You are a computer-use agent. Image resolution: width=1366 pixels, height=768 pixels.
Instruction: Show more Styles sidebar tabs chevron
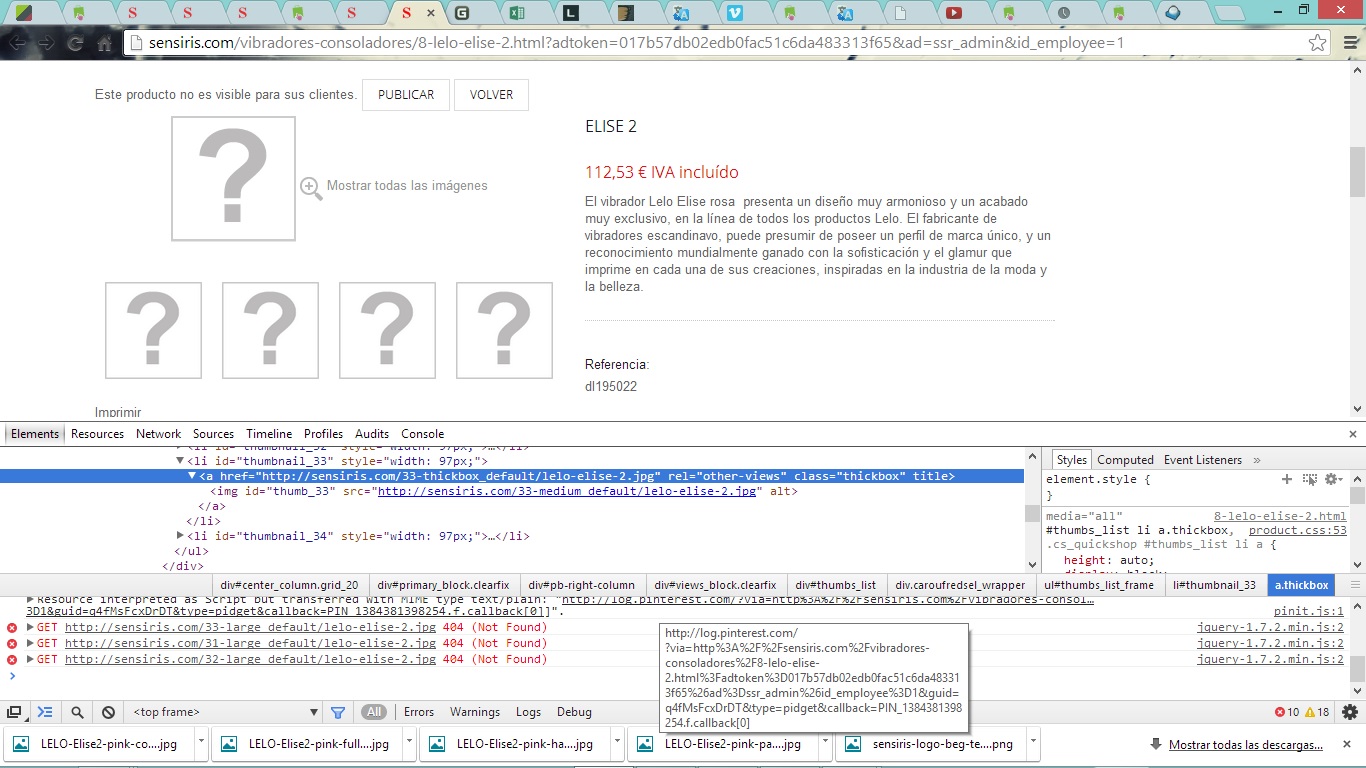[1257, 460]
